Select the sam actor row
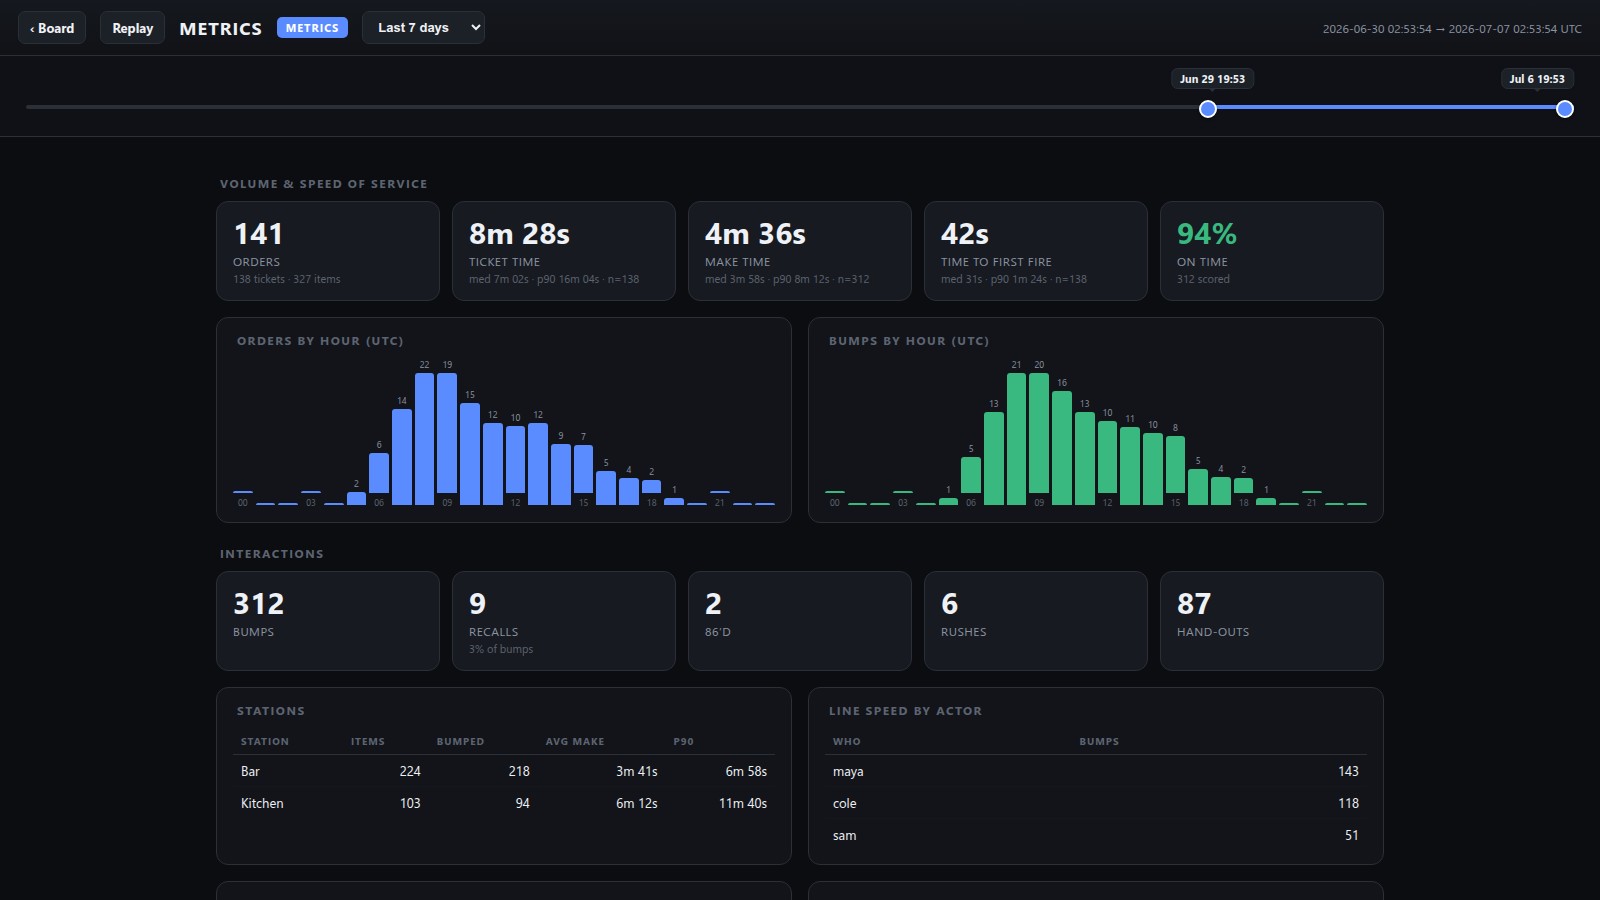 tap(1096, 835)
